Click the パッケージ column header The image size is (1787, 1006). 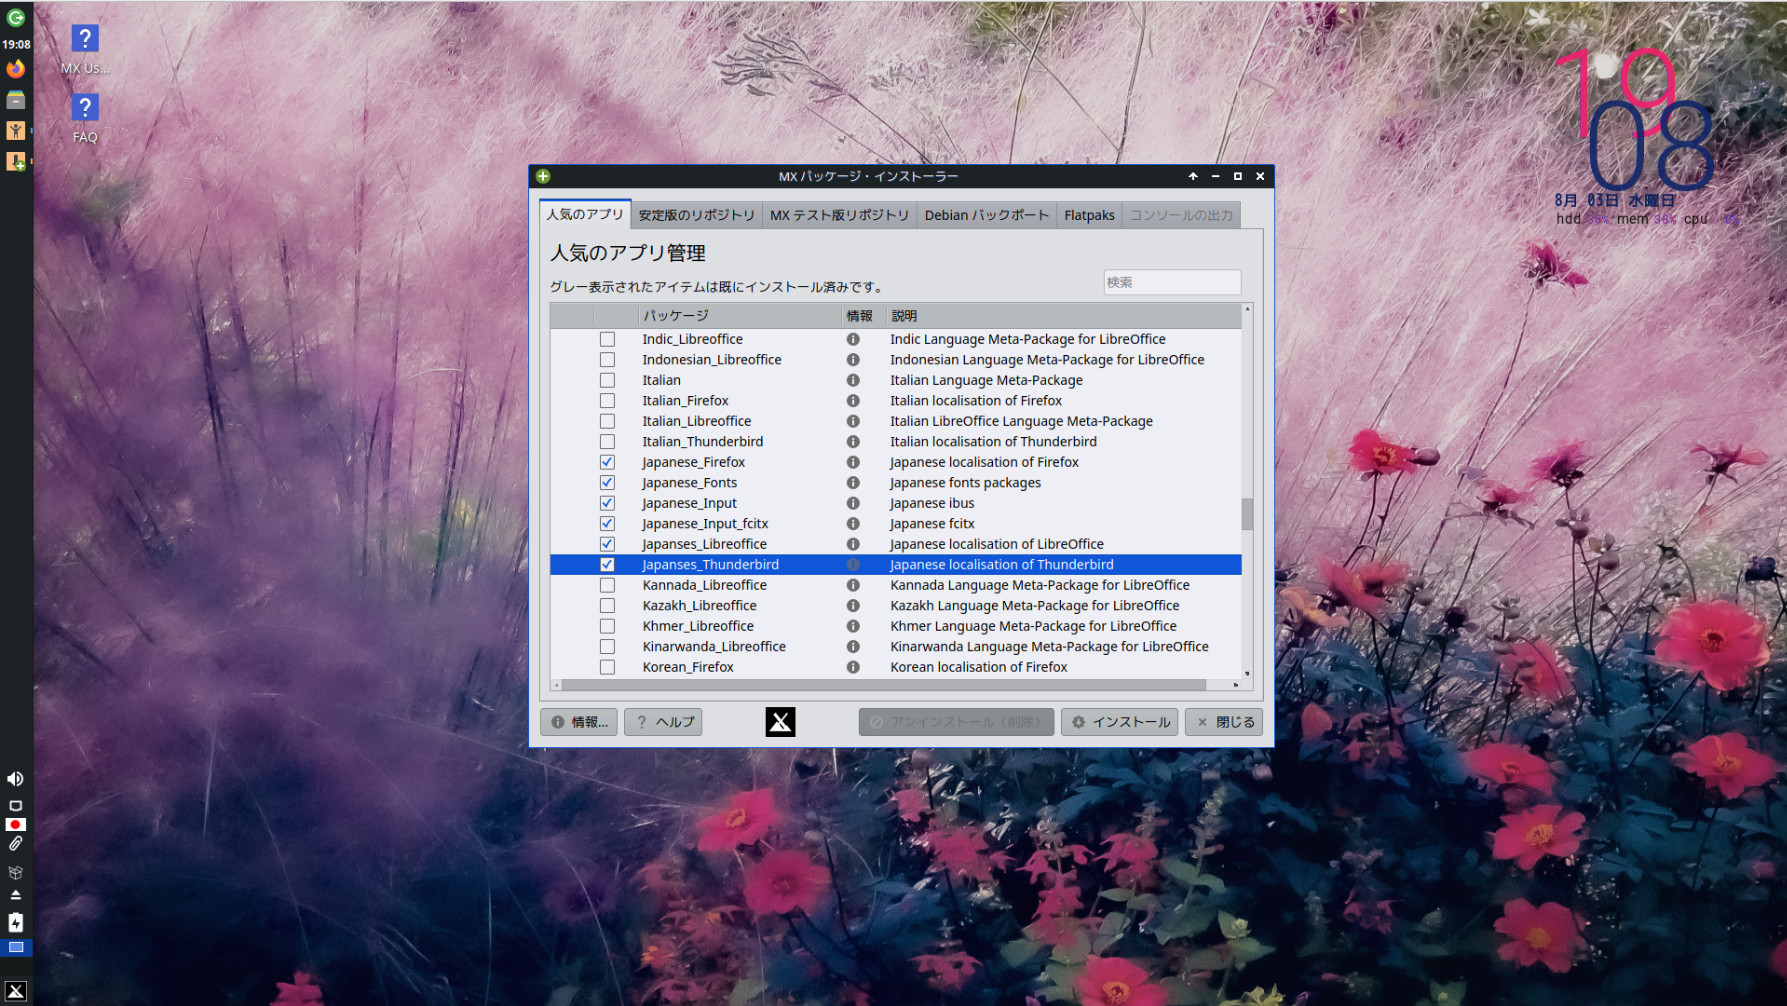(x=741, y=316)
